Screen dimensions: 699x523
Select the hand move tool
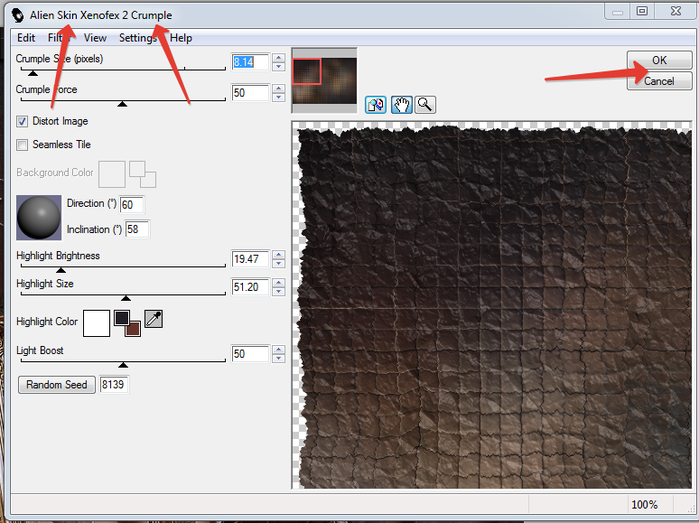point(401,105)
